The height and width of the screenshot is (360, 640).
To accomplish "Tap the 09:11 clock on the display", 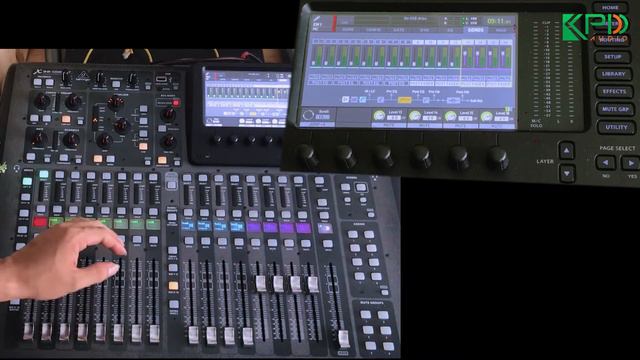I will pyautogui.click(x=499, y=21).
